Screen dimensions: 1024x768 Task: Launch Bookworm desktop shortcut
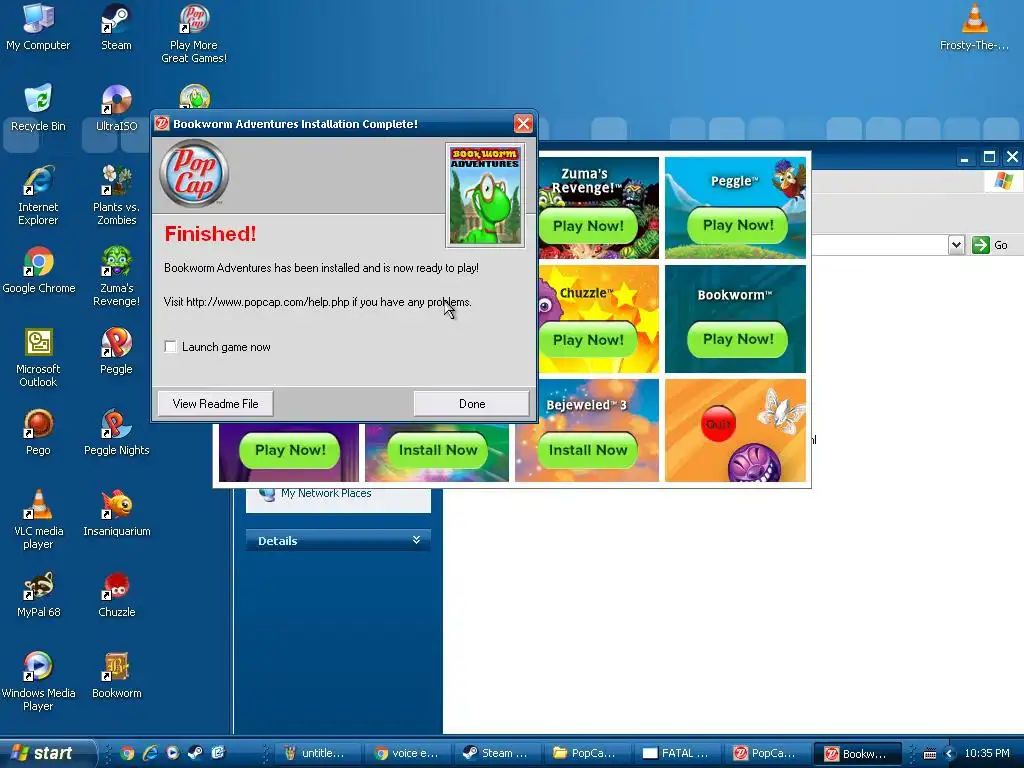point(116,674)
